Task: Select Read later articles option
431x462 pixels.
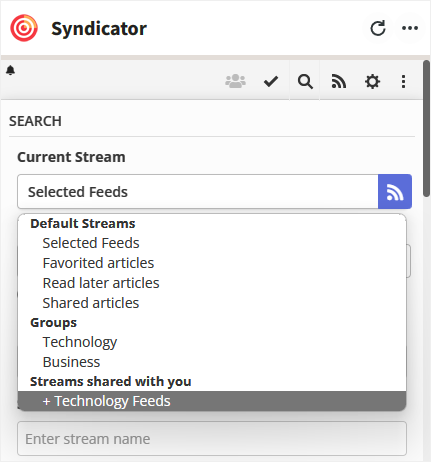Action: tap(101, 283)
